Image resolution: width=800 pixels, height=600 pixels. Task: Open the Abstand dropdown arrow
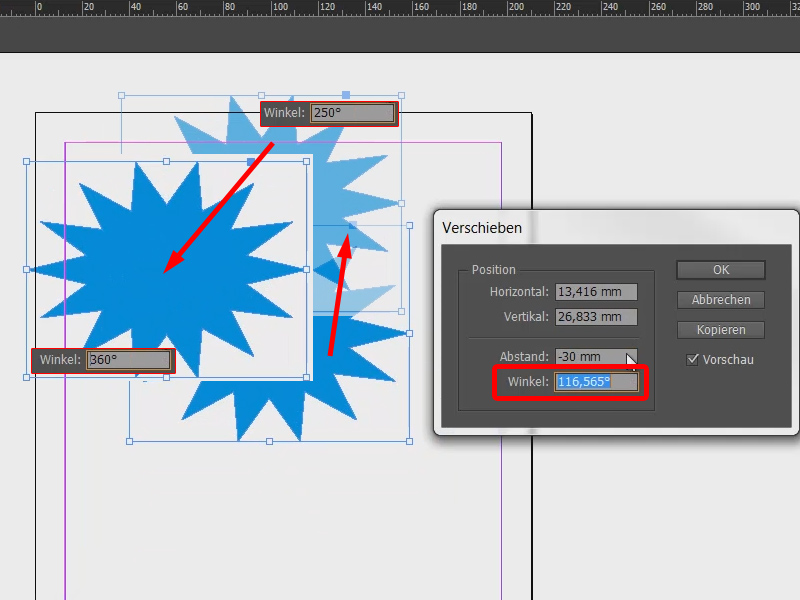(630, 356)
